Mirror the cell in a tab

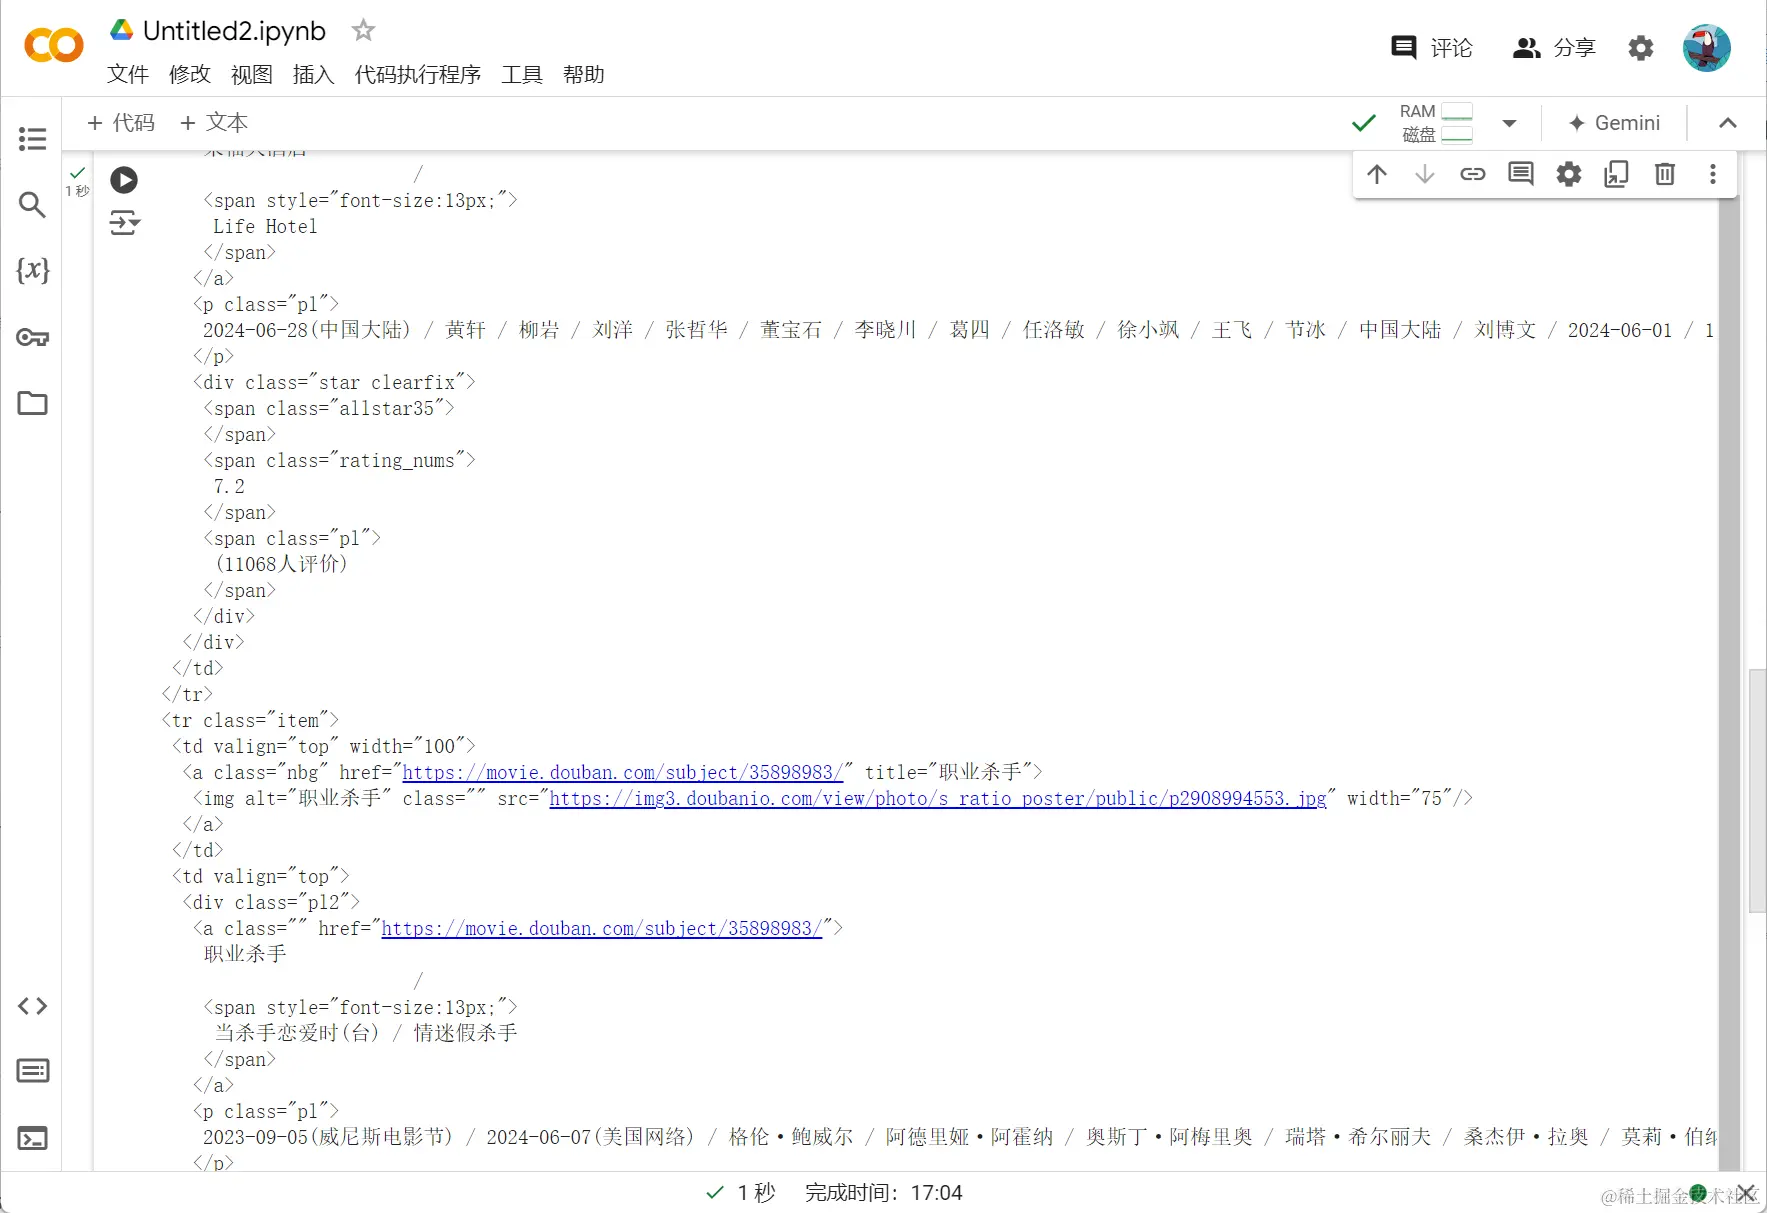point(1617,174)
